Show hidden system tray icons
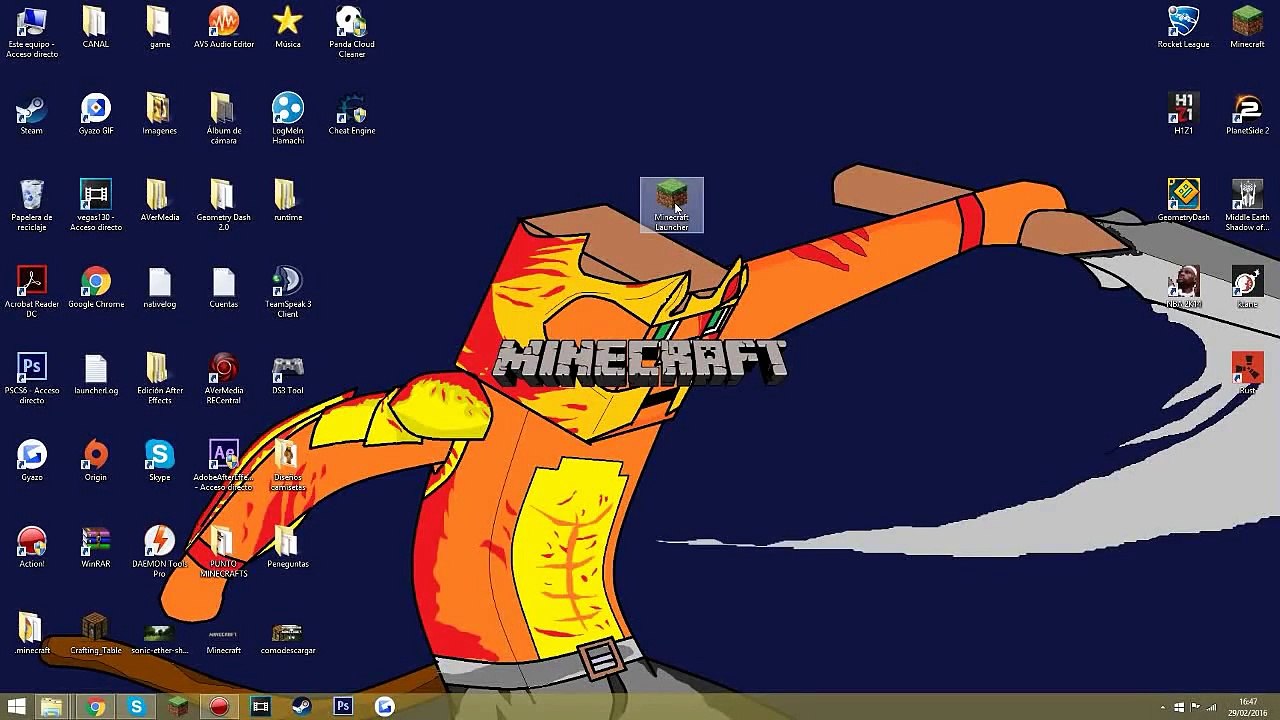This screenshot has width=1280, height=720. [x=1162, y=707]
